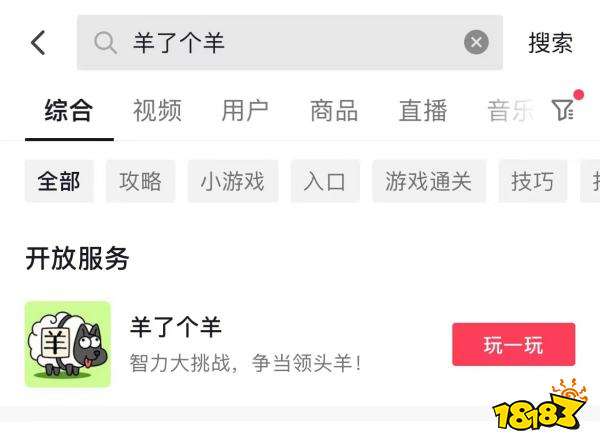This screenshot has height=447, width=600.
Task: Select the 全部 filter chip
Action: point(59,181)
